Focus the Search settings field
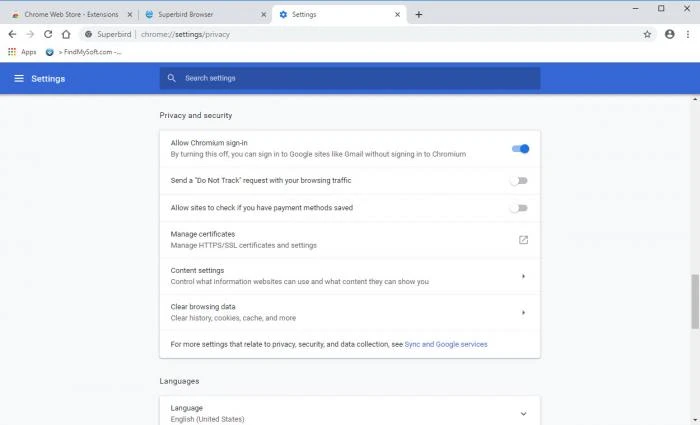This screenshot has height=425, width=700. point(350,78)
